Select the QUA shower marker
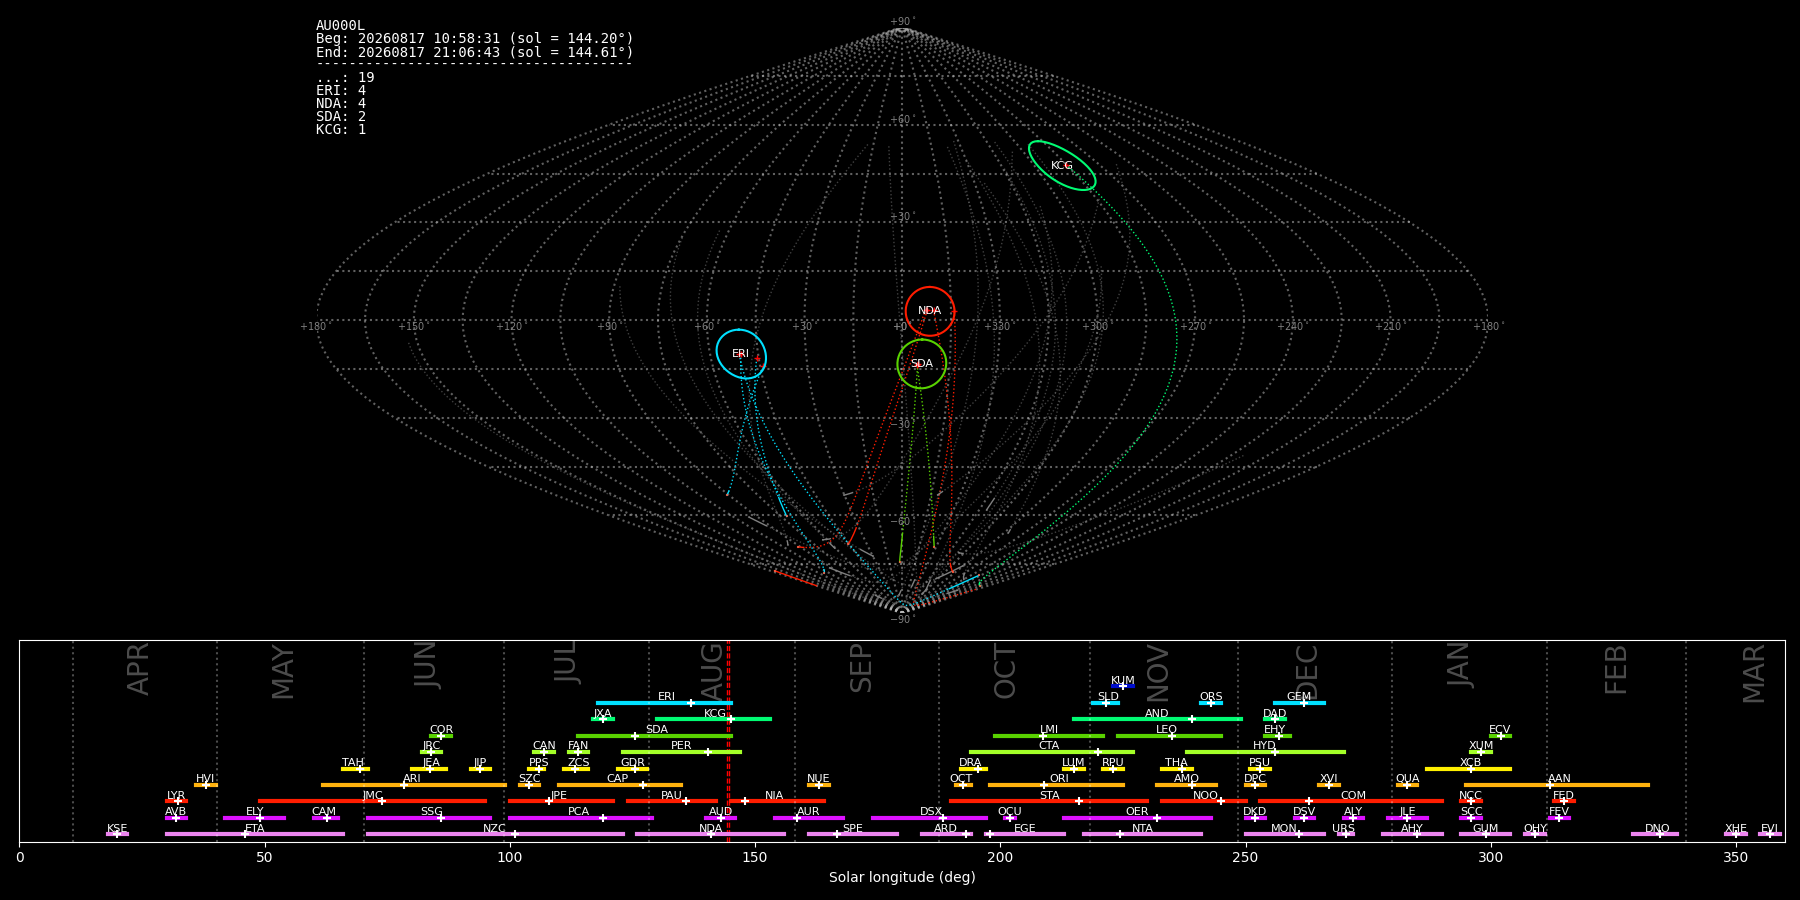Screen dimensions: 1800x900 pos(1407,785)
